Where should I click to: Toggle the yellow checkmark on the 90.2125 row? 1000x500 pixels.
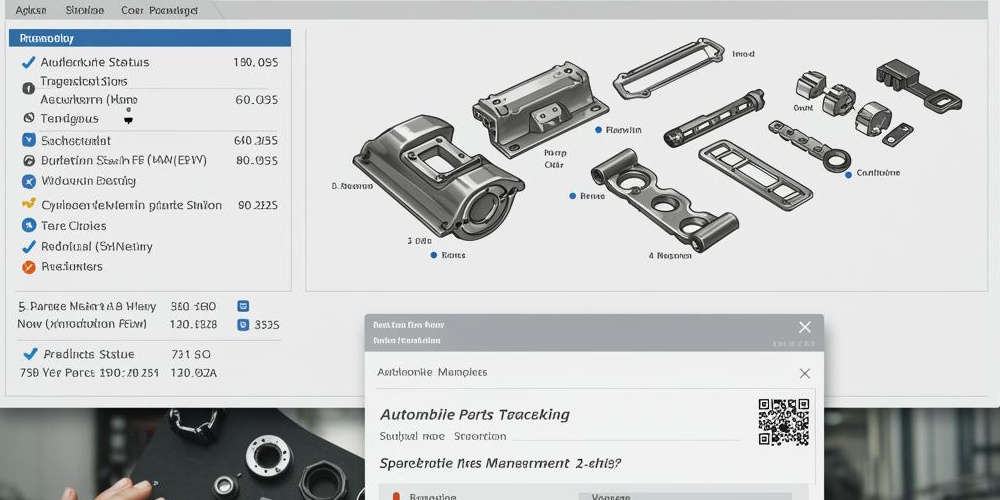coord(29,205)
